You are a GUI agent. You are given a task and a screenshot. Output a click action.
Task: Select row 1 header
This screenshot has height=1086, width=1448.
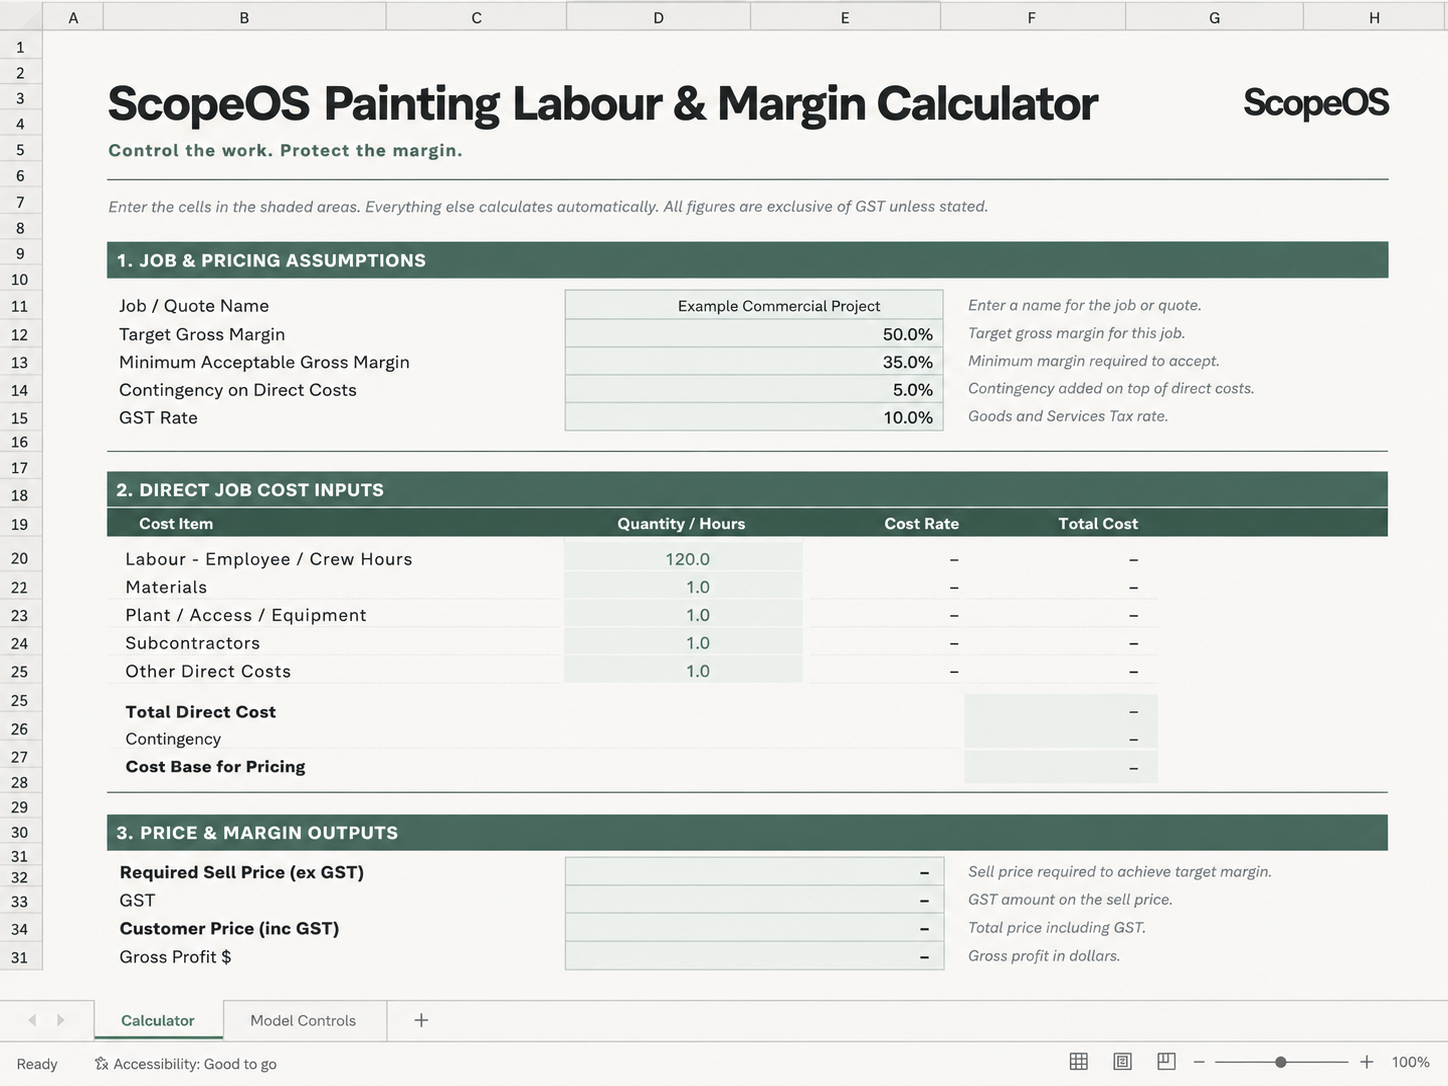(20, 47)
